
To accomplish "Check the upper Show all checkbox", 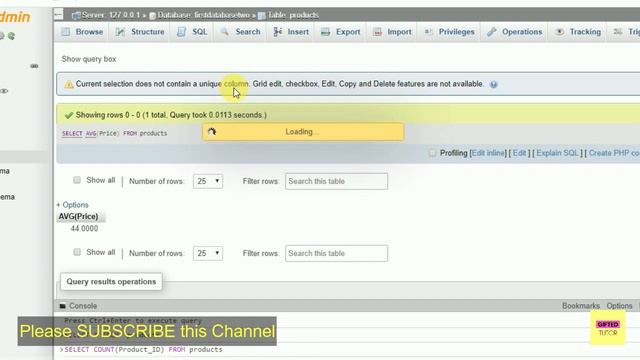I will [77, 180].
